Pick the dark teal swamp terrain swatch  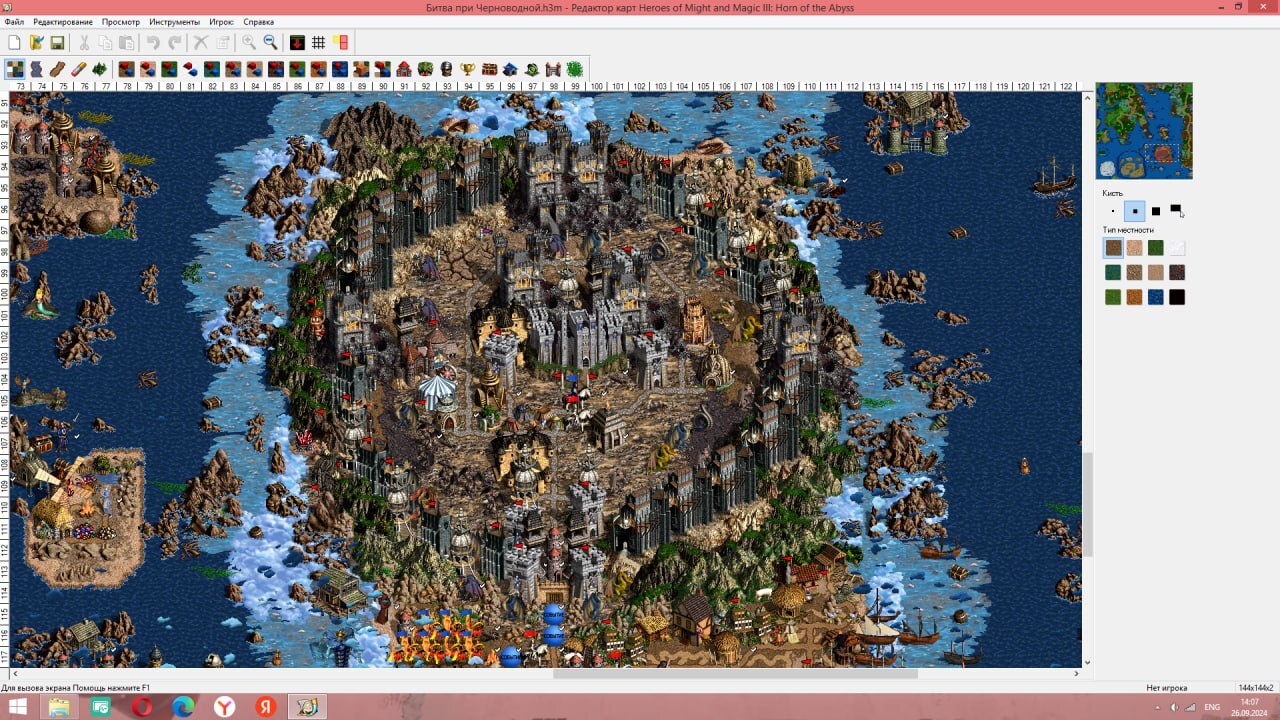[1113, 272]
